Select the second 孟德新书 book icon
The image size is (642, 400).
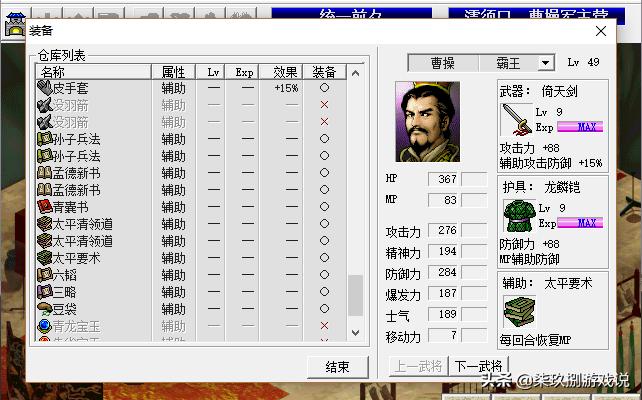point(44,190)
